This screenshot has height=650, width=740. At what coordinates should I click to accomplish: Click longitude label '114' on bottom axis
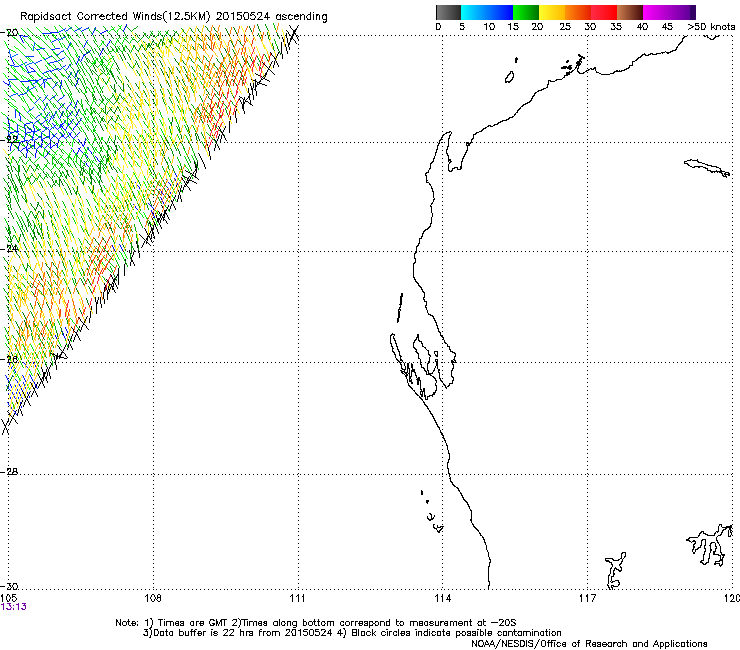tap(442, 598)
